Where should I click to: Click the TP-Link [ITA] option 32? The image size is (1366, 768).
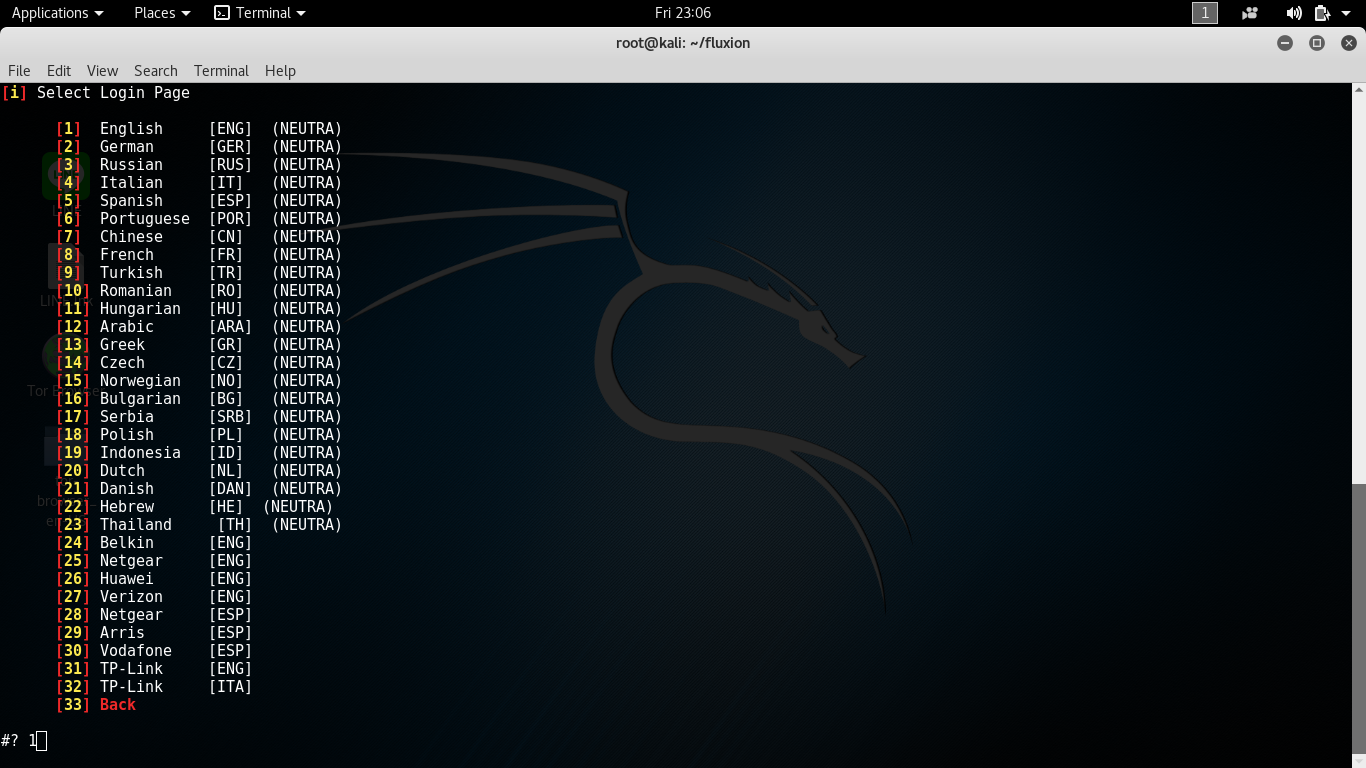pos(154,687)
